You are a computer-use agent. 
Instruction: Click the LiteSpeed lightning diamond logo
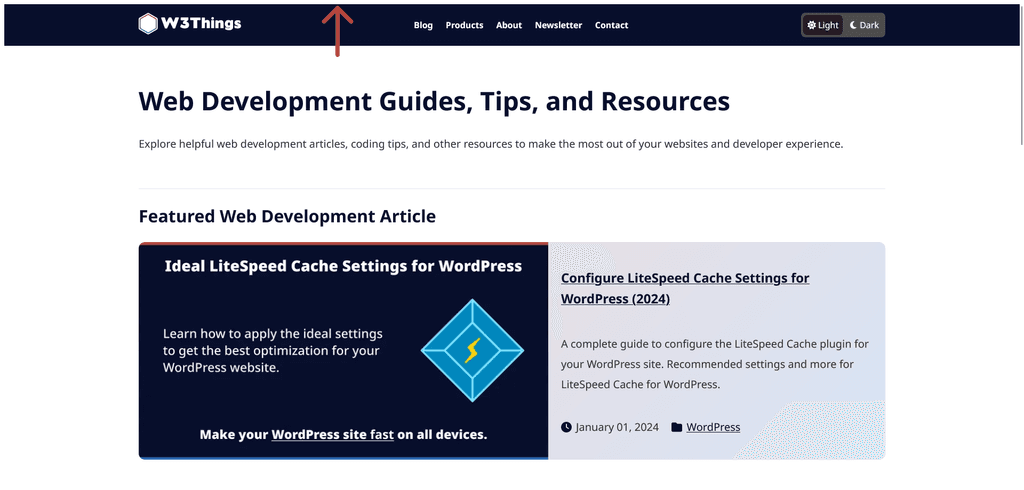pyautogui.click(x=472, y=350)
